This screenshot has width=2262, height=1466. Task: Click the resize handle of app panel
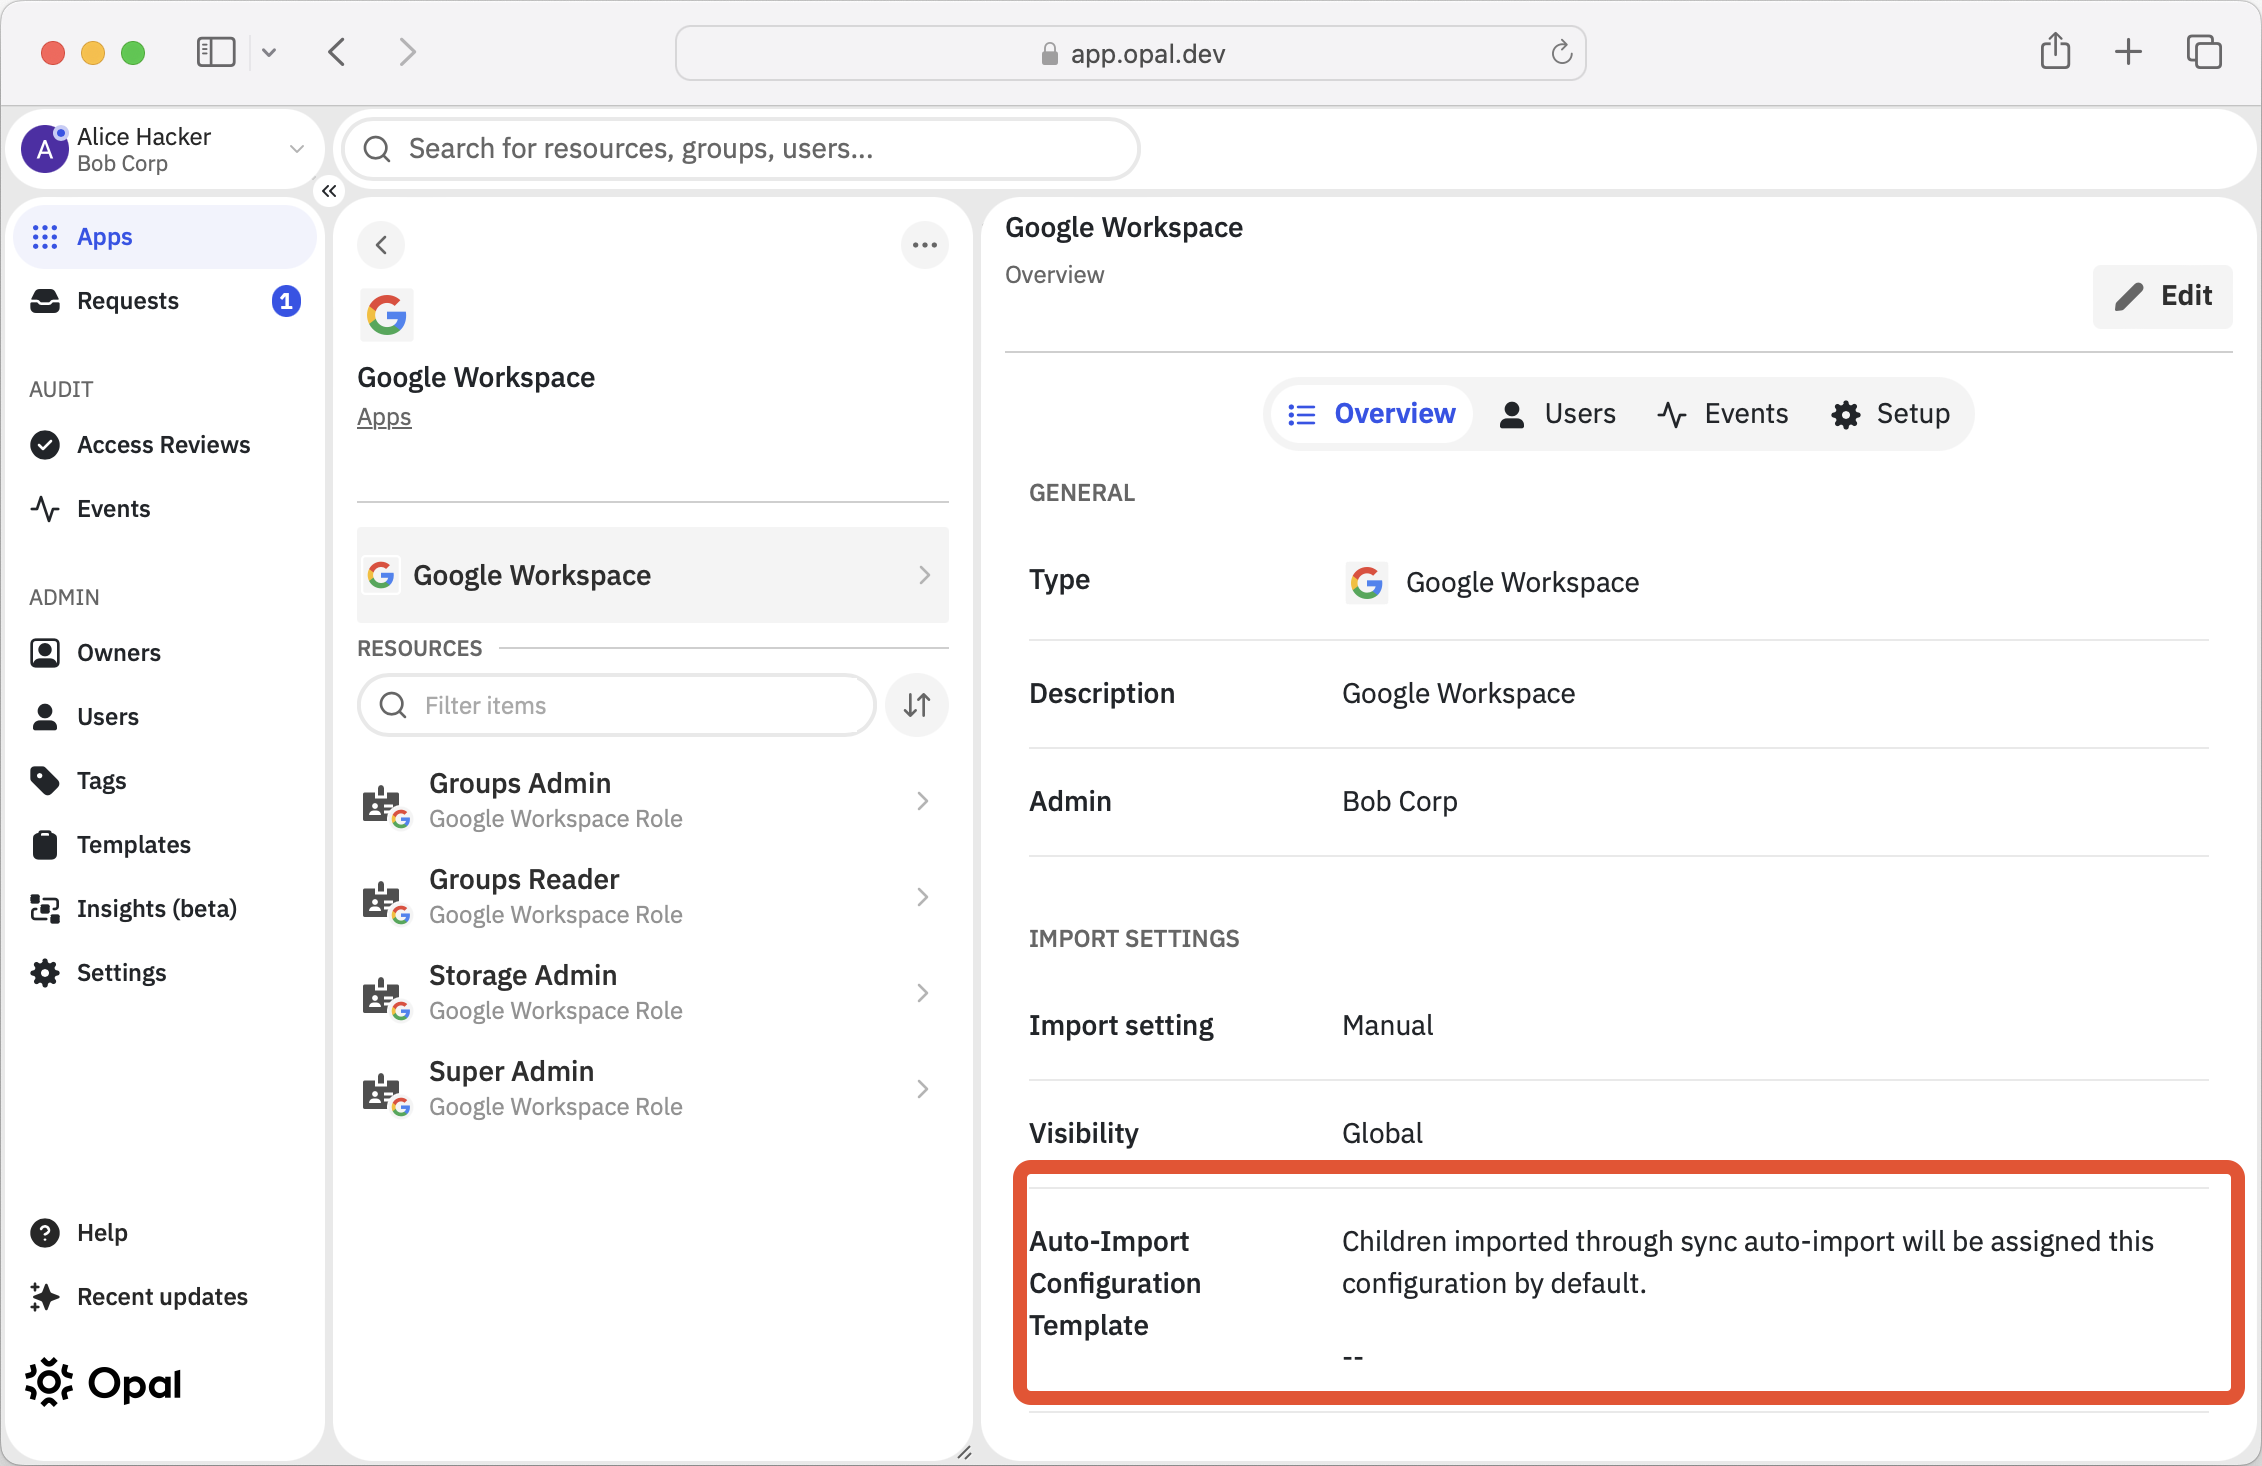coord(964,1452)
